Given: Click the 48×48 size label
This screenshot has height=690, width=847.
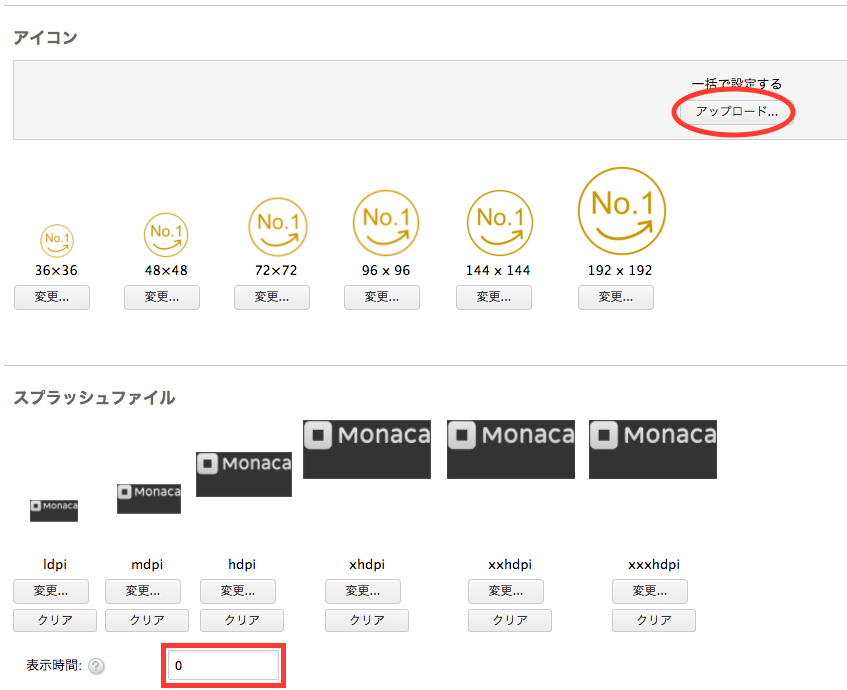Looking at the screenshot, I should tap(166, 270).
